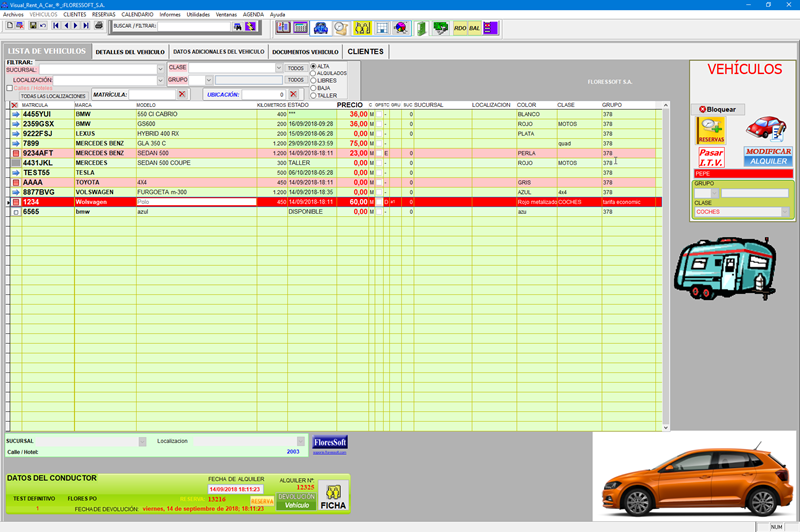Open the calendar grid toolbar icon
Image resolution: width=800 pixels, height=532 pixels.
pos(382,28)
